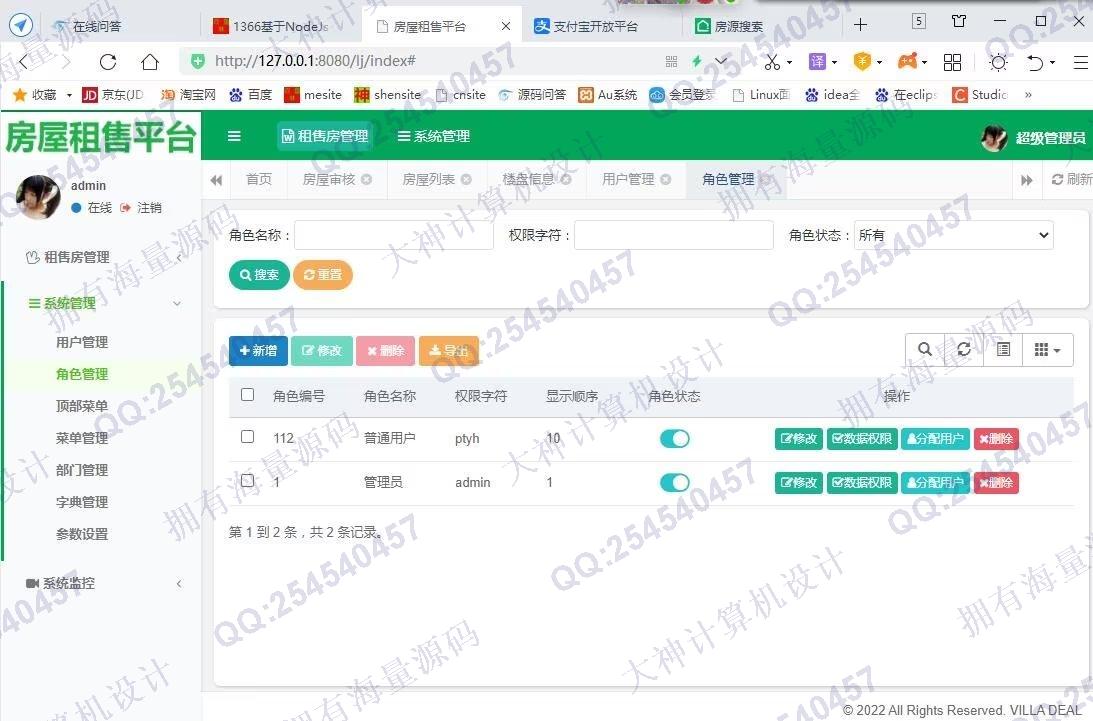Refresh table with toolbar refresh icon
This screenshot has width=1093, height=721.
point(964,349)
